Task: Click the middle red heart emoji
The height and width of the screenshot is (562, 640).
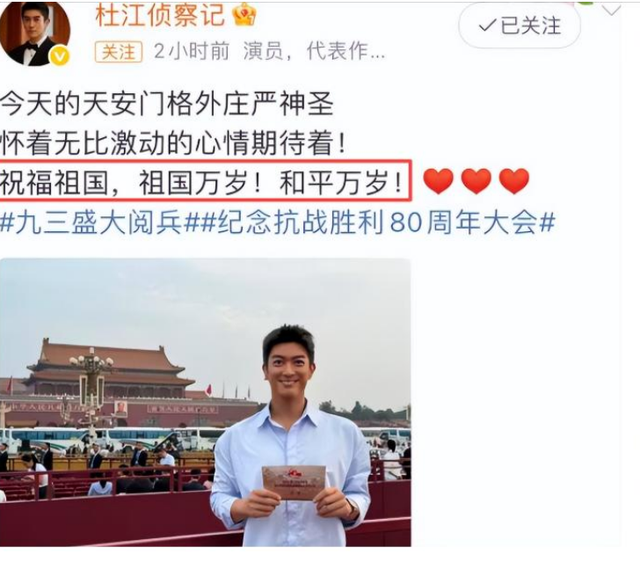Action: 476,181
